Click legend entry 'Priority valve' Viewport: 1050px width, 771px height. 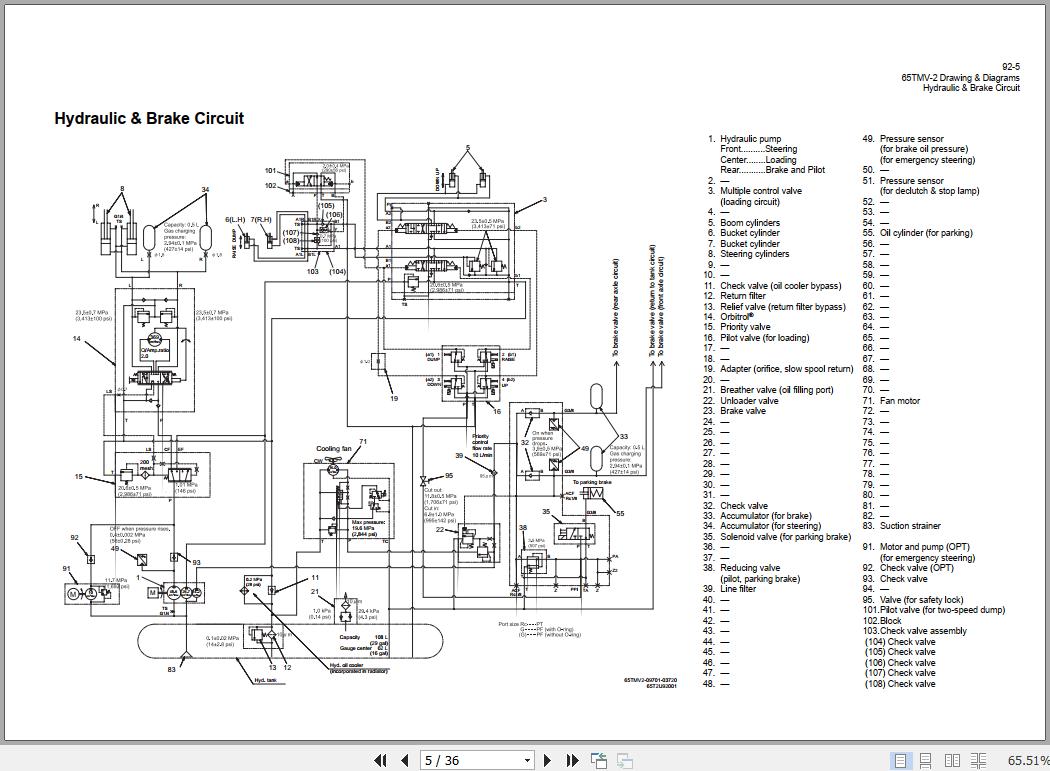745,326
